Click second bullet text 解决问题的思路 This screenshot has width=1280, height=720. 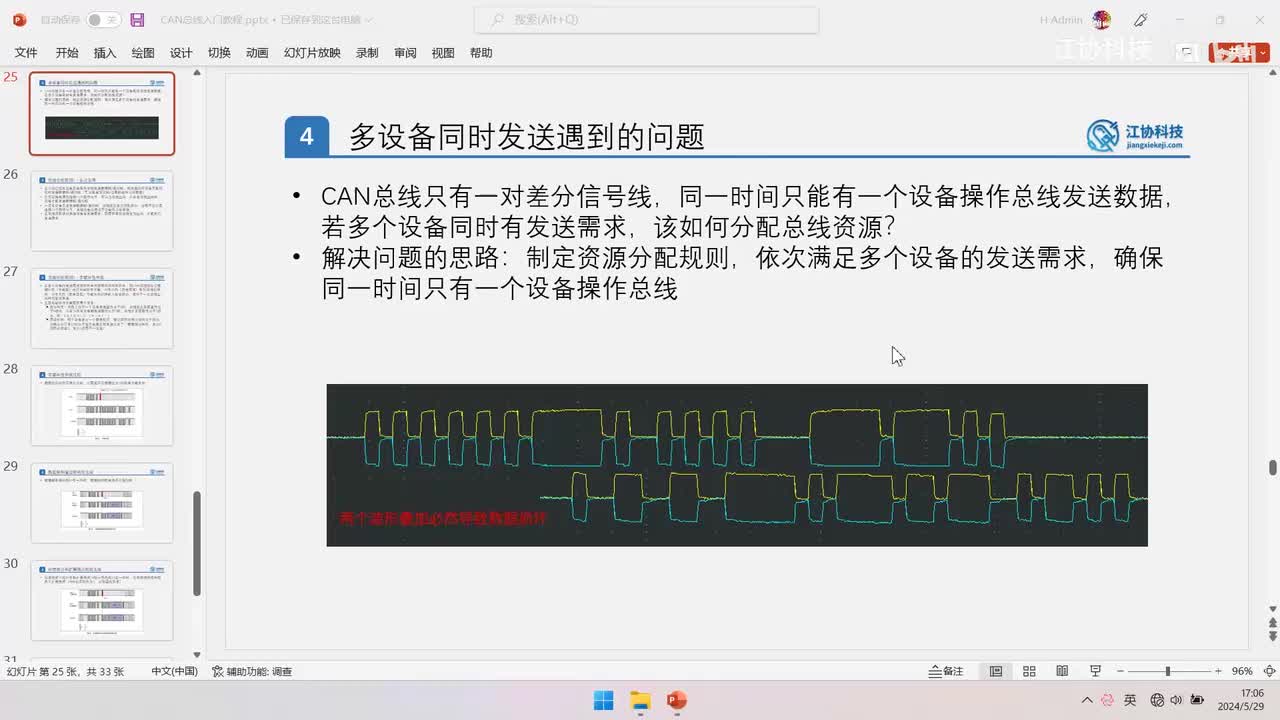(741, 274)
